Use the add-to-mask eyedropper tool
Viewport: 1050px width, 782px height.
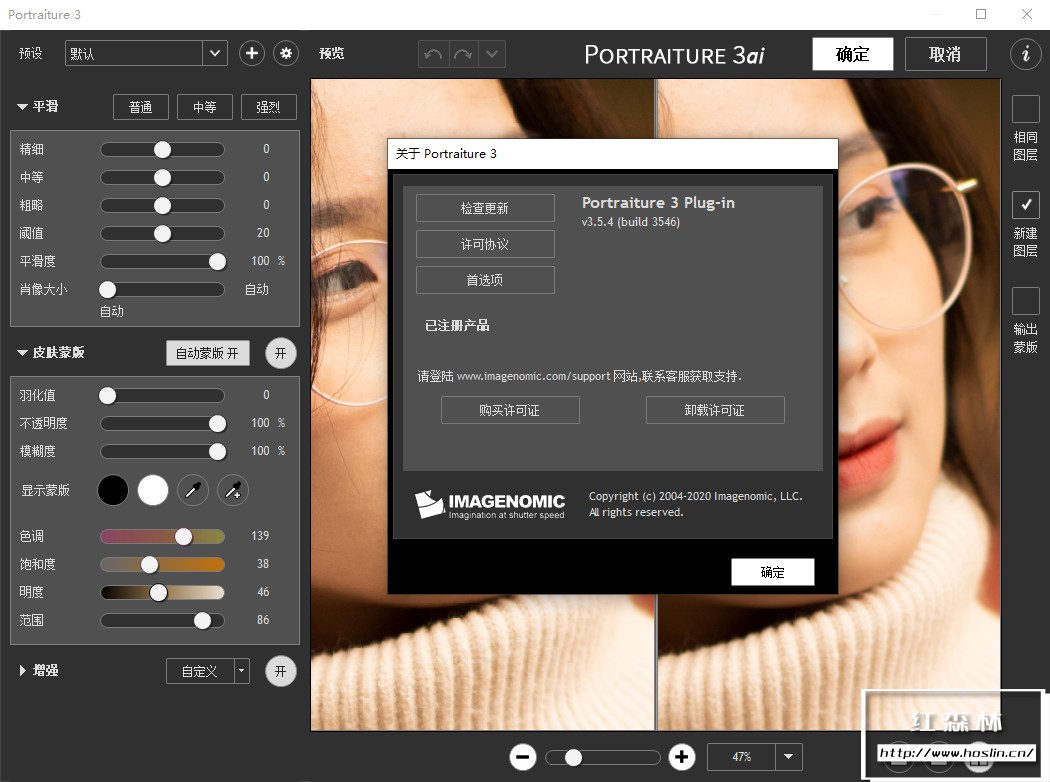pos(233,491)
